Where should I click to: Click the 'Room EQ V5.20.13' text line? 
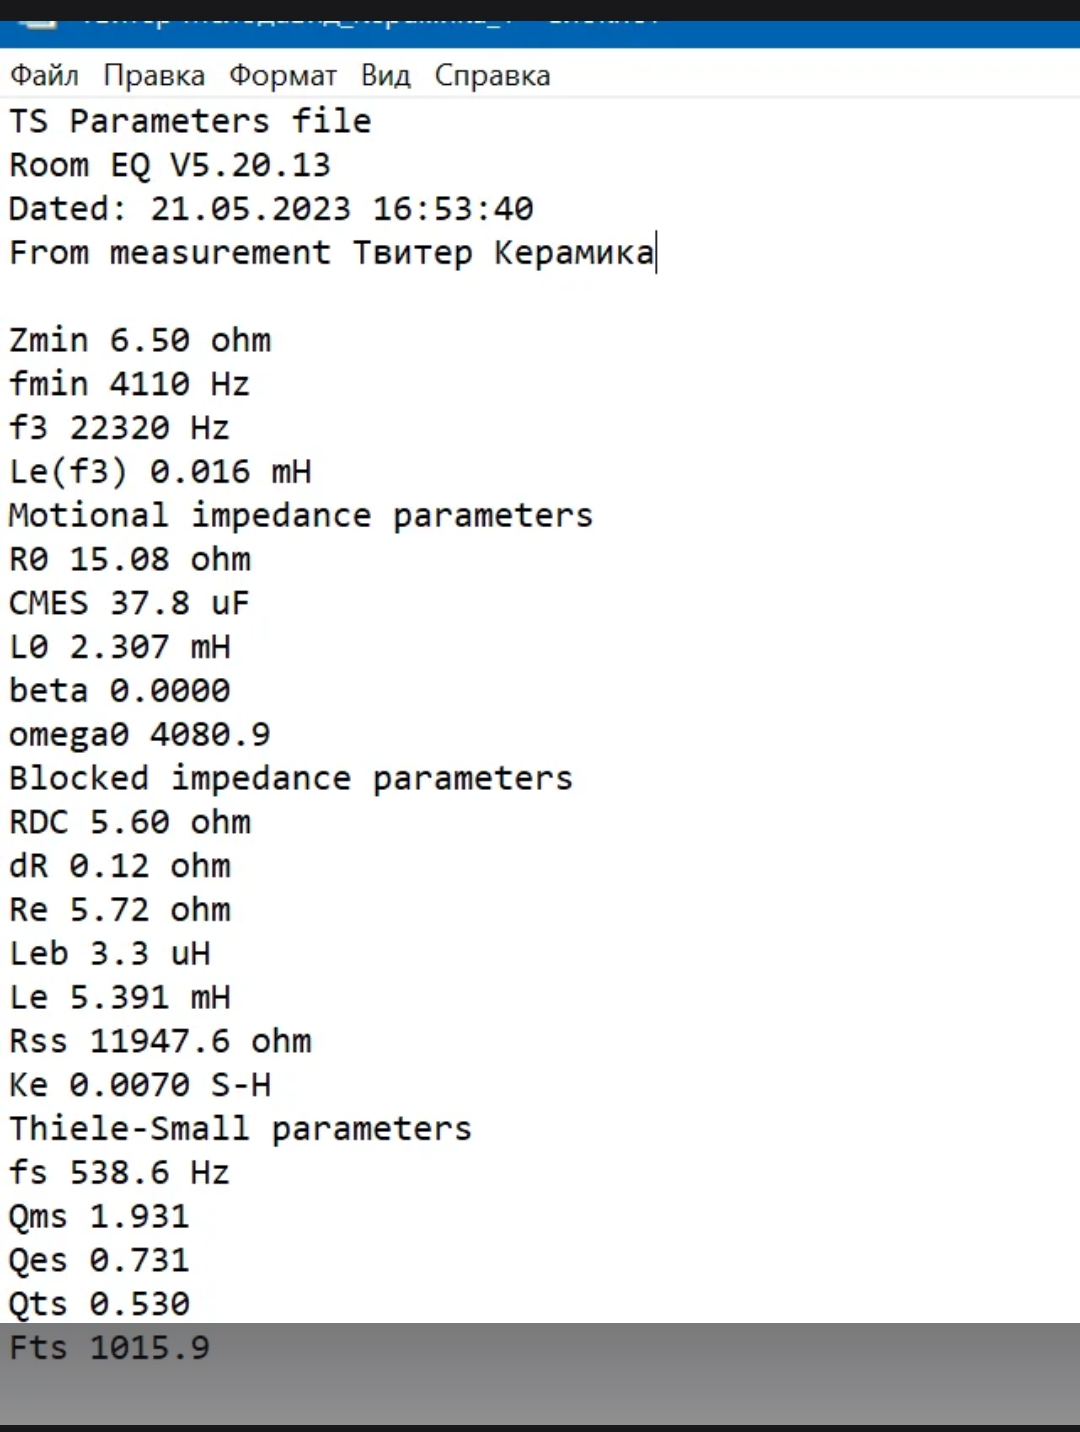(170, 166)
